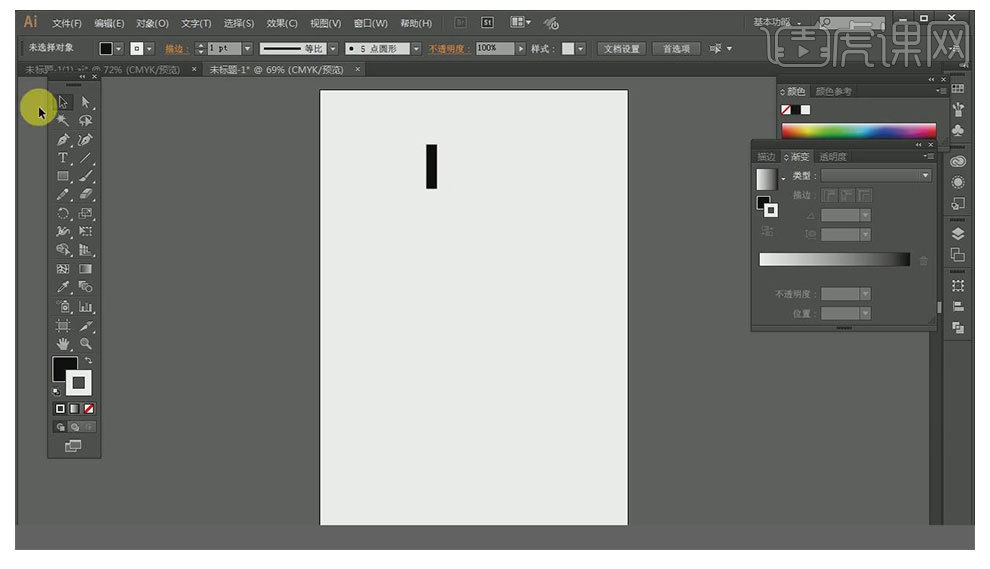The image size is (990, 569).
Task: Select the Pen tool in the toolbox
Action: (x=63, y=139)
